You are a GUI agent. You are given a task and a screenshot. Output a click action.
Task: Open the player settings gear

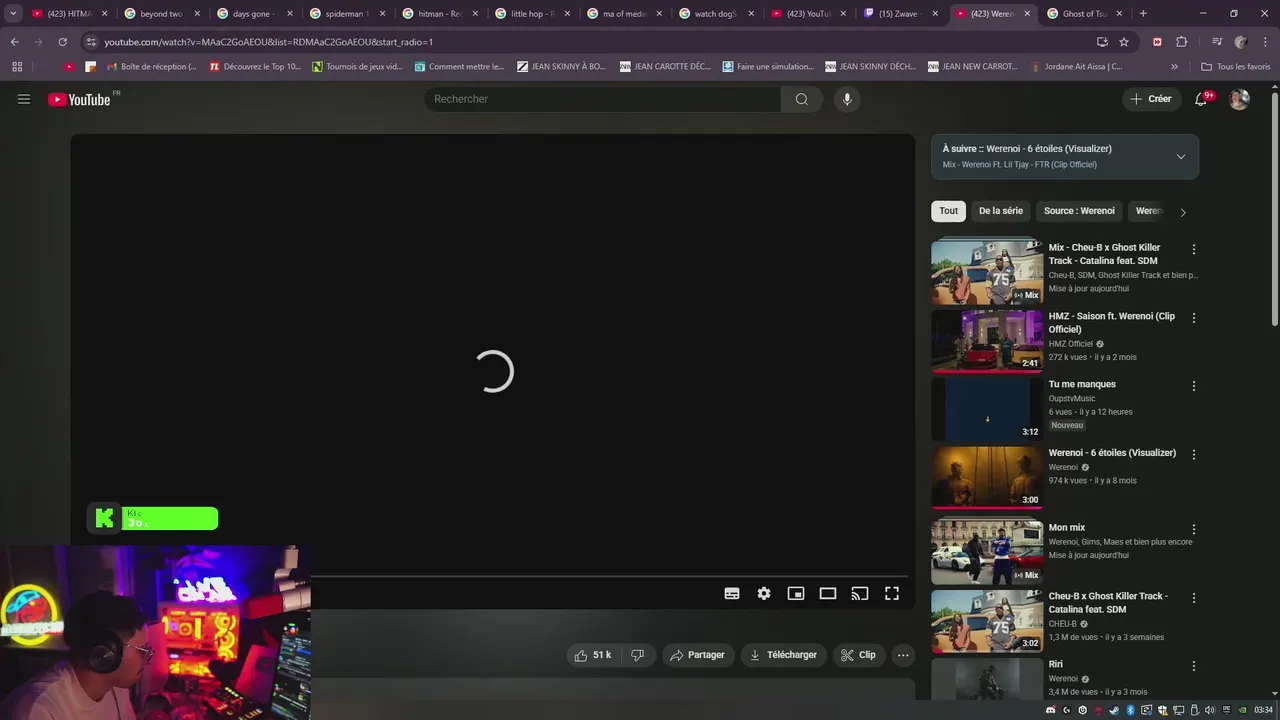pos(764,593)
